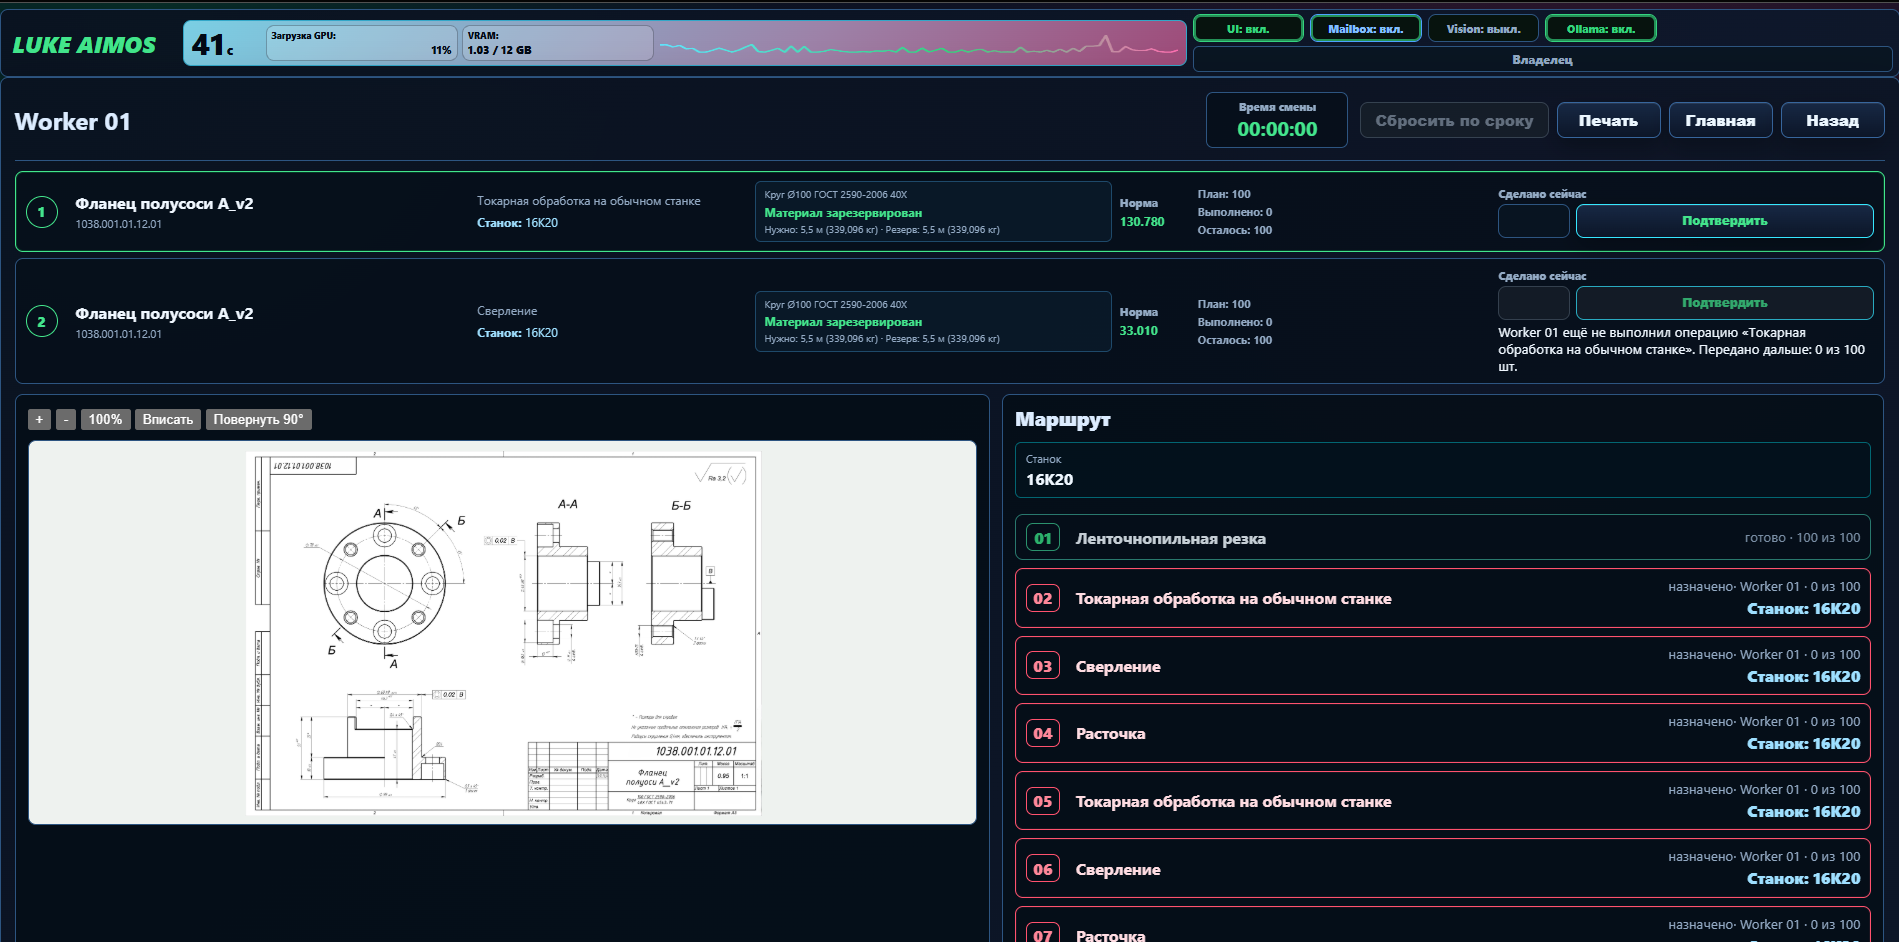Click the VRAM 1.03 / 12 GB meter
Screen dimensions: 1899x942
557,43
